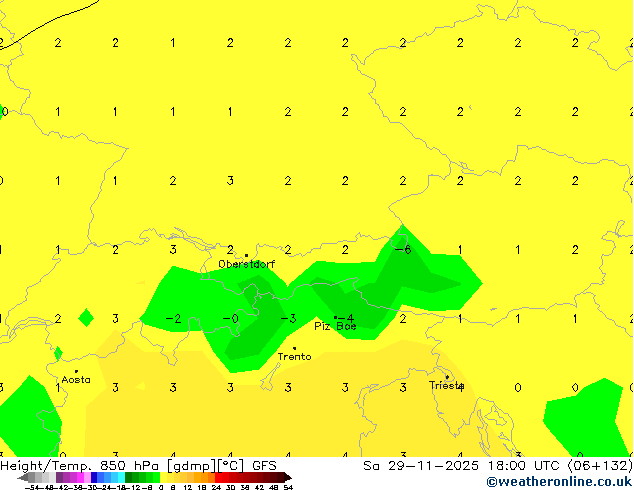Click the dot marker at Piz Boe
The width and height of the screenshot is (634, 490).
point(335,317)
